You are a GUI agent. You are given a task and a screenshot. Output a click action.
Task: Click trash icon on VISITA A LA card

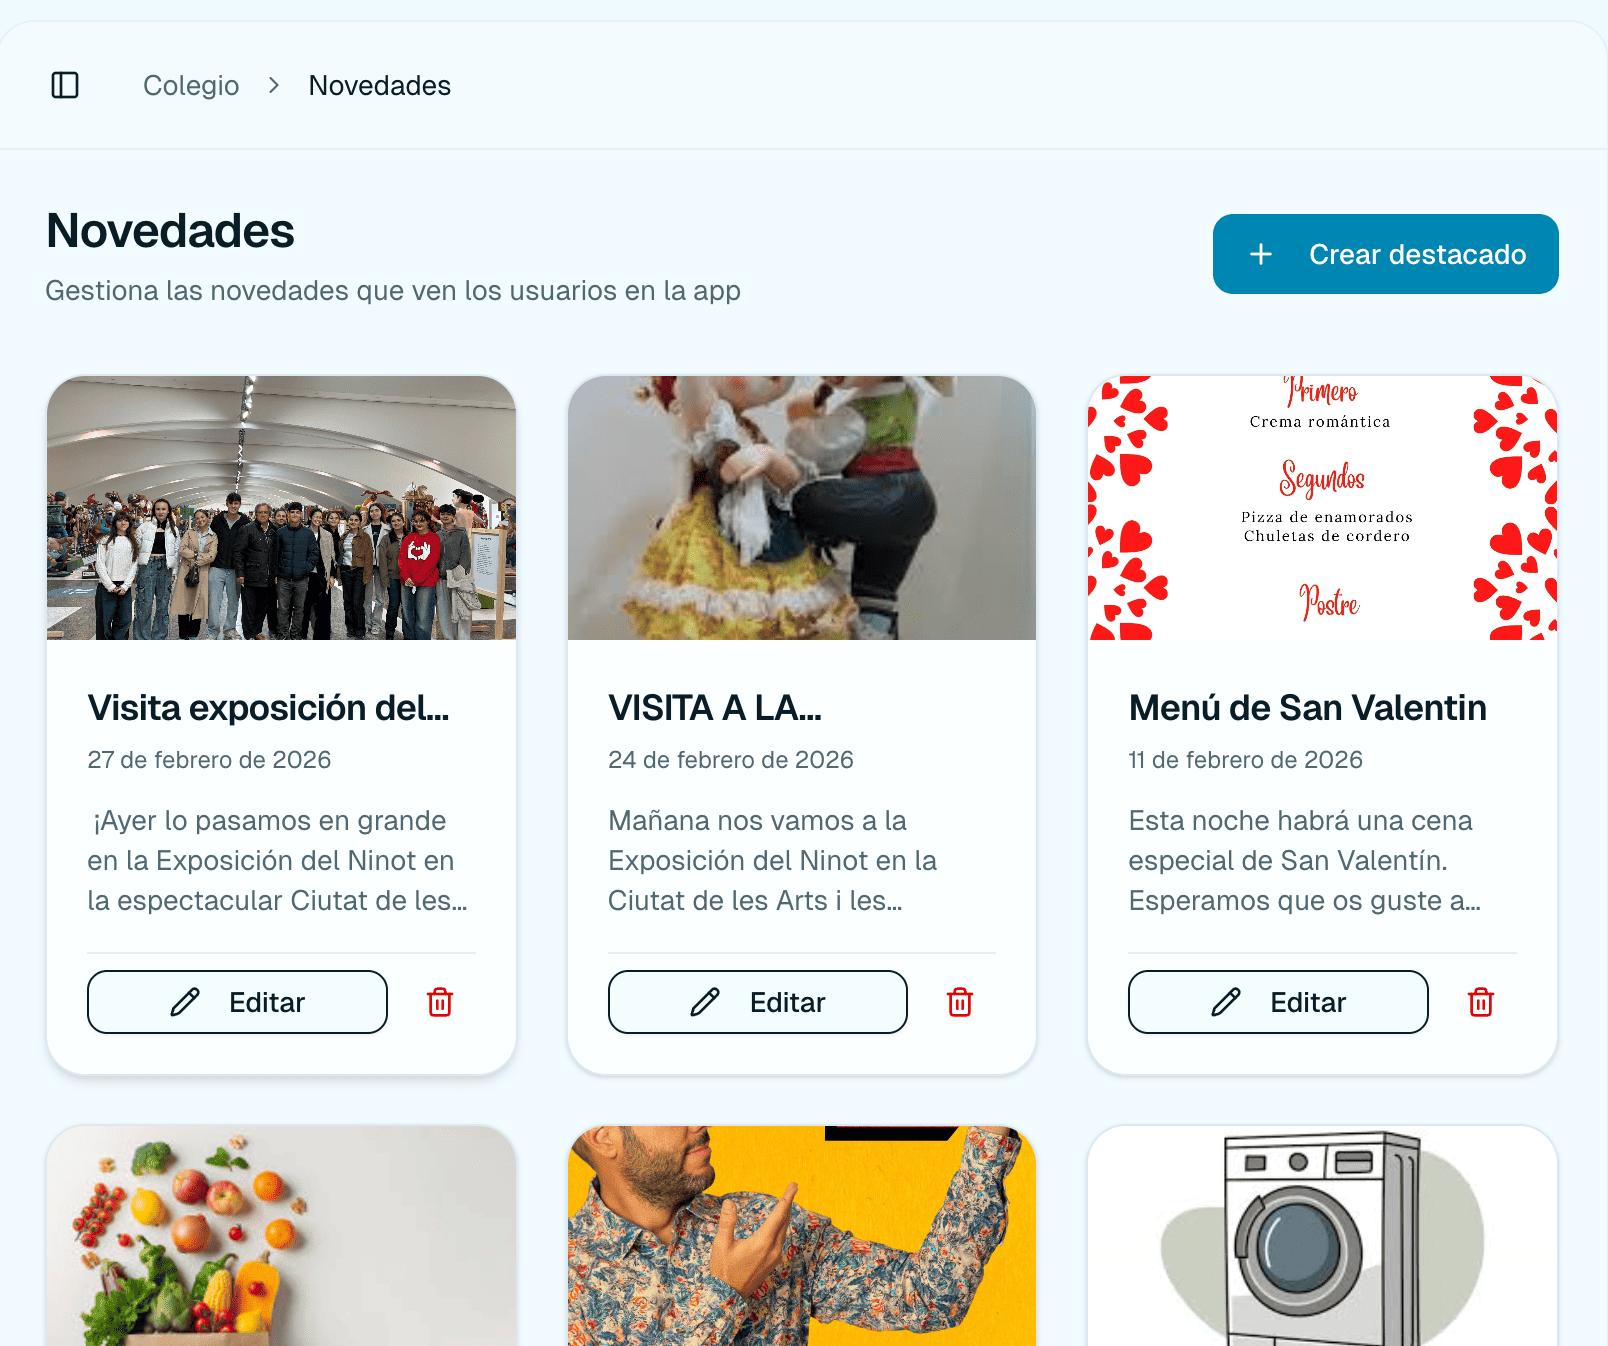(960, 1002)
